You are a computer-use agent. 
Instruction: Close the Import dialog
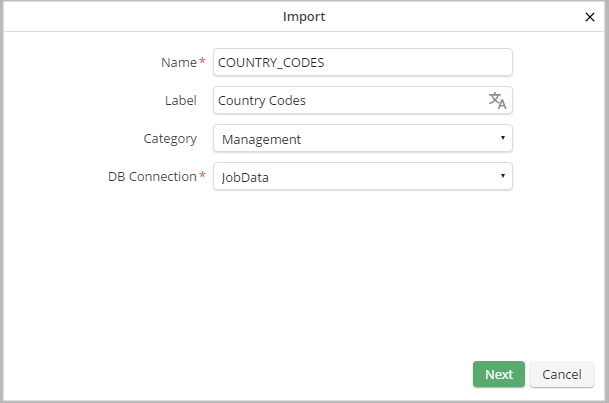(590, 17)
